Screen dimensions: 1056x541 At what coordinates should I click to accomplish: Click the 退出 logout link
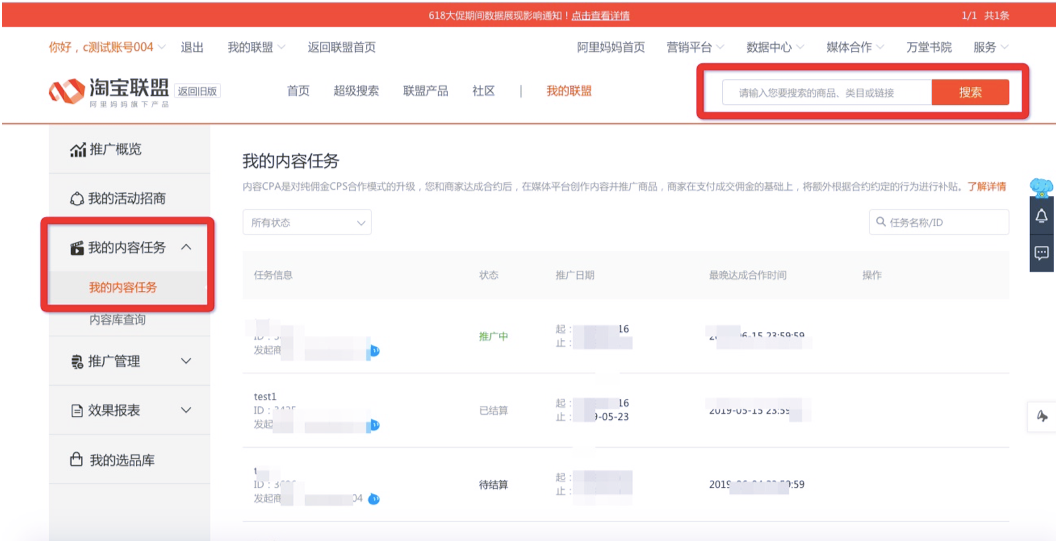(x=192, y=47)
